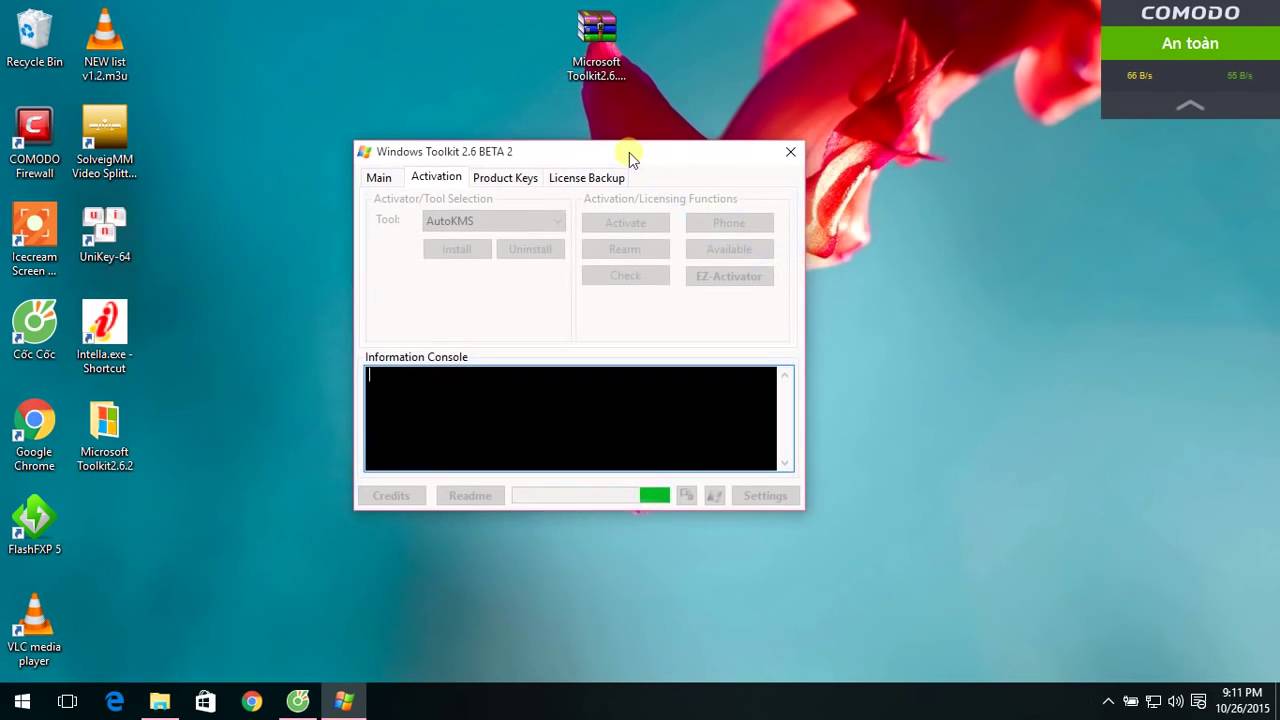Launch COMODO Firewall shortcut
Screen dimensions: 1280x720
coord(34,143)
